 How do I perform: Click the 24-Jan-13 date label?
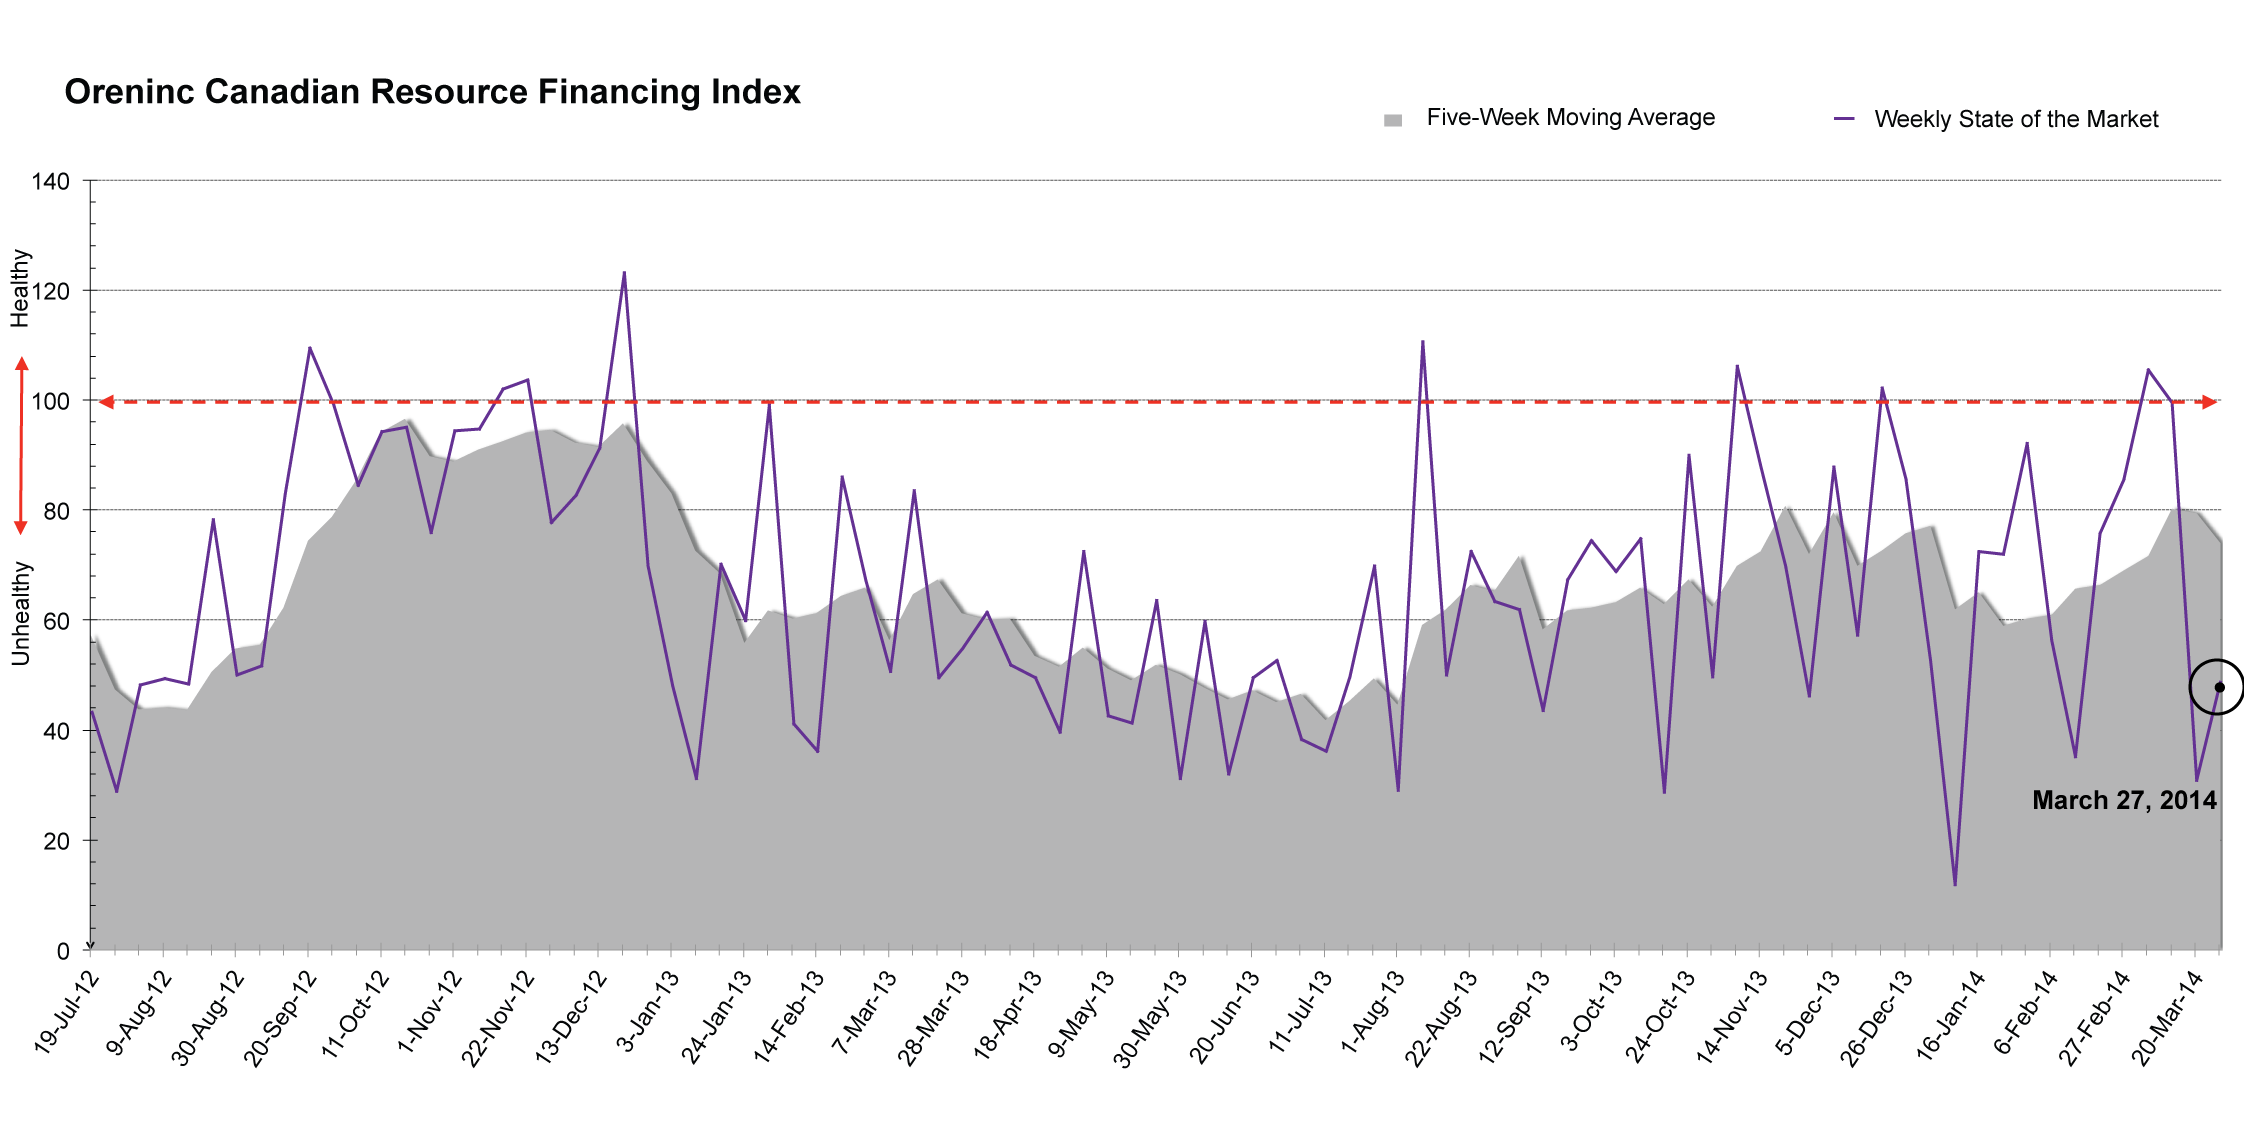pos(716,1016)
